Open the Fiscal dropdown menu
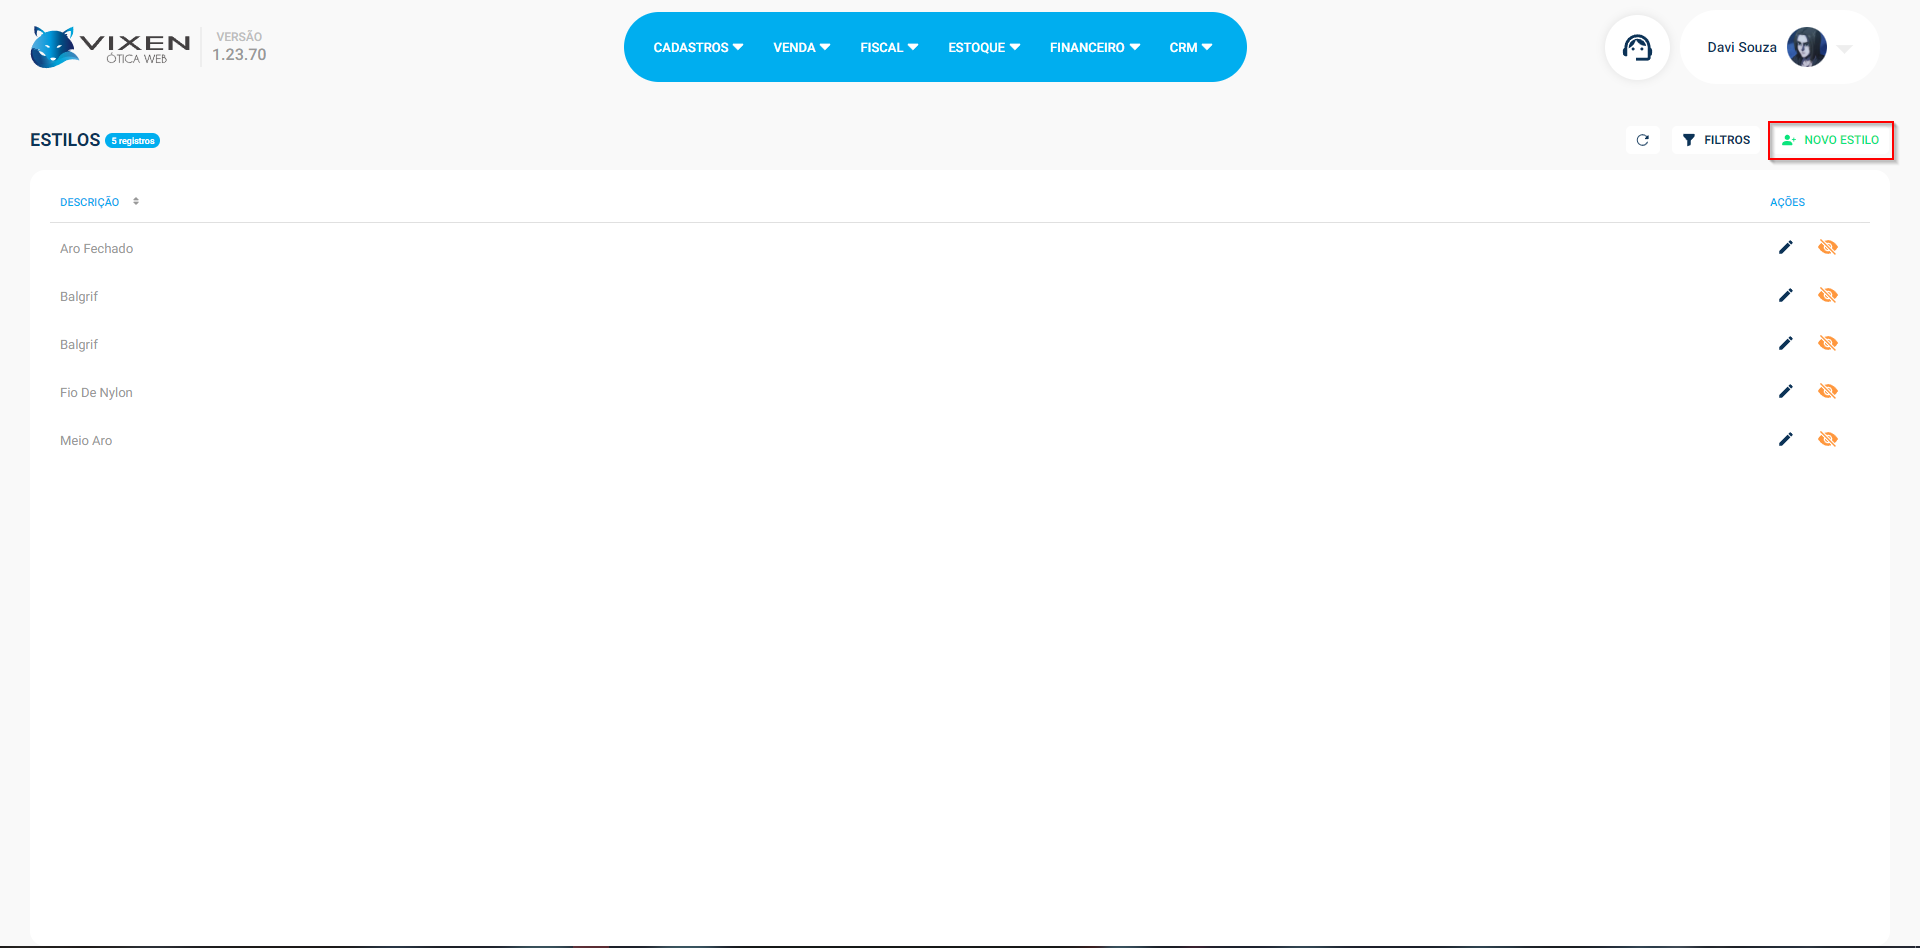 click(x=889, y=47)
